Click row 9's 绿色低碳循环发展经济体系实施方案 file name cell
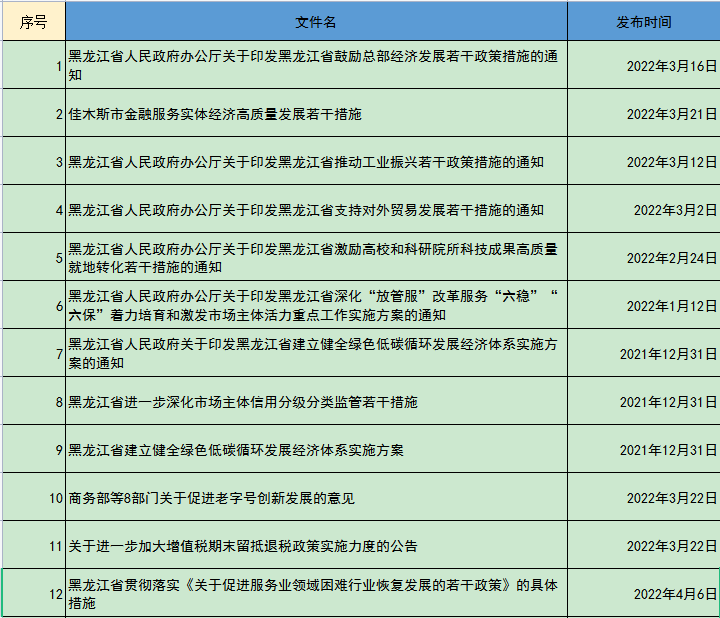720x618 pixels. (x=316, y=450)
